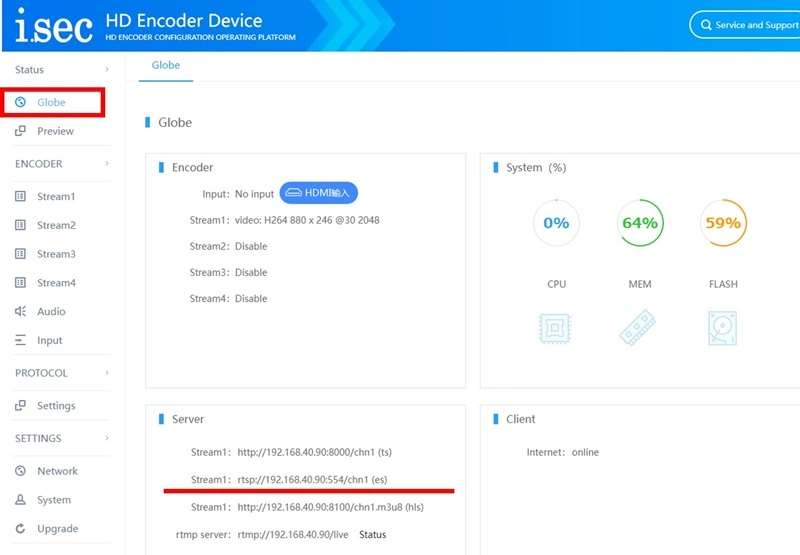This screenshot has height=555, width=800.
Task: Click the Stream1 rtsp URL
Action: (x=312, y=480)
